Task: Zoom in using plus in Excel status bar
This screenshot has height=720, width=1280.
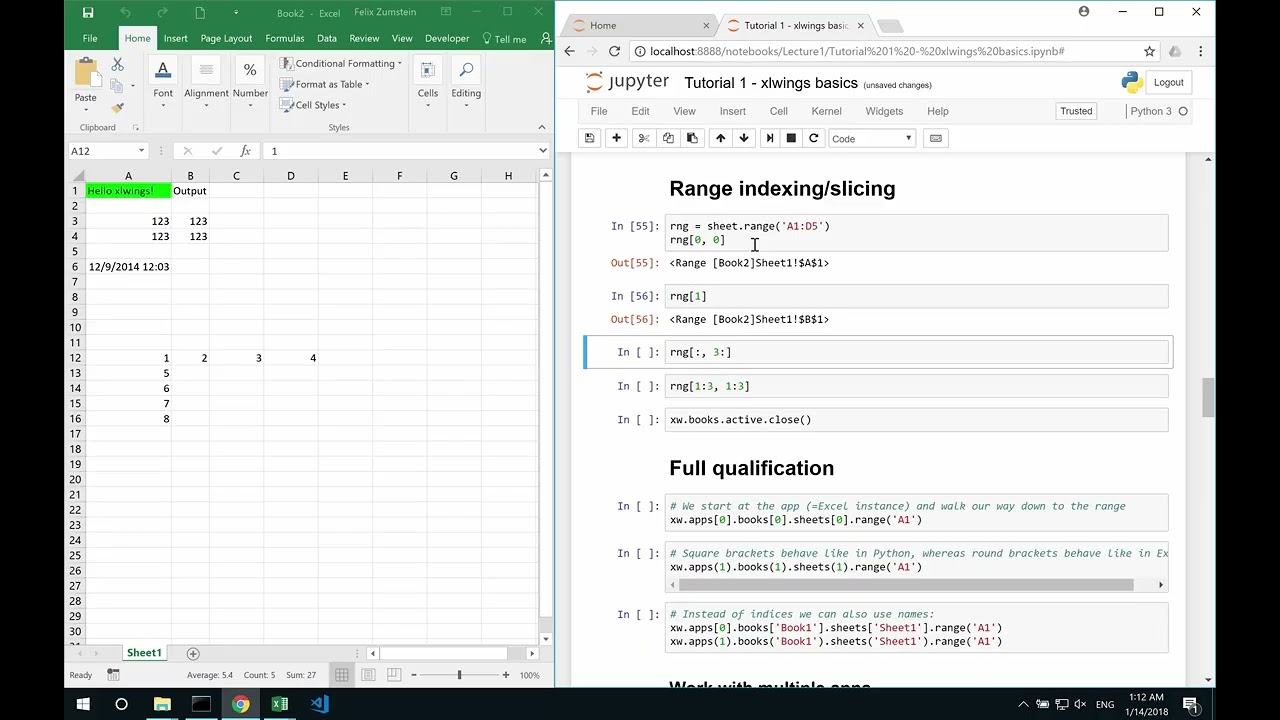Action: (505, 675)
